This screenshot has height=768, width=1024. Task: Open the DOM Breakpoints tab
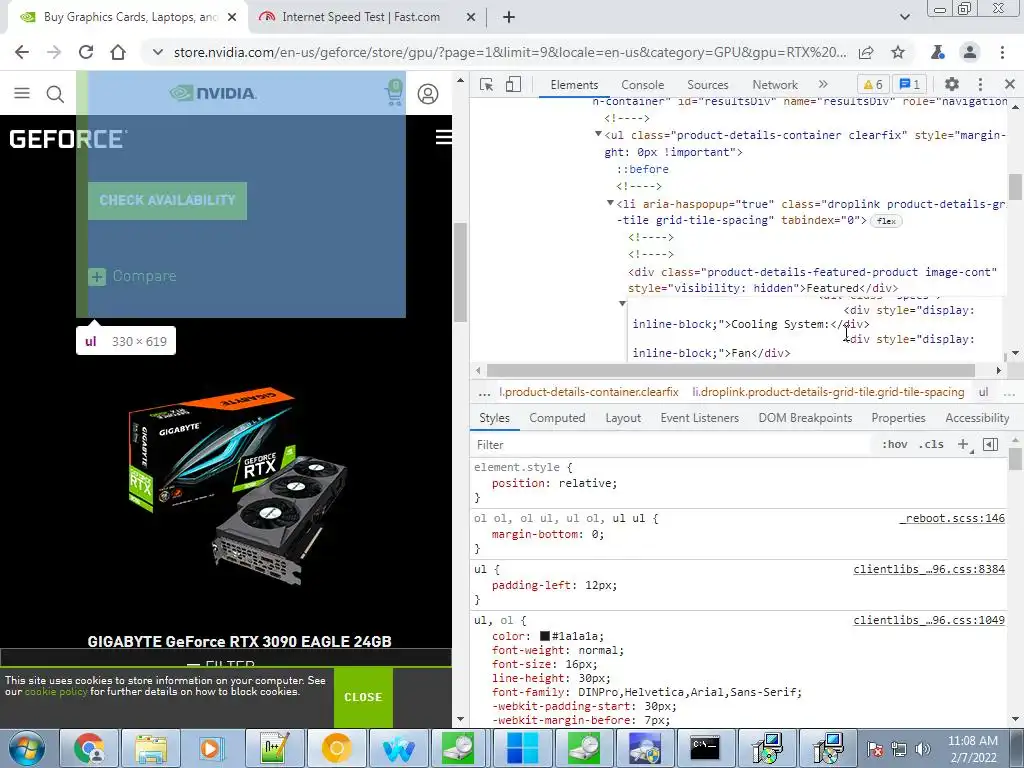pos(805,418)
